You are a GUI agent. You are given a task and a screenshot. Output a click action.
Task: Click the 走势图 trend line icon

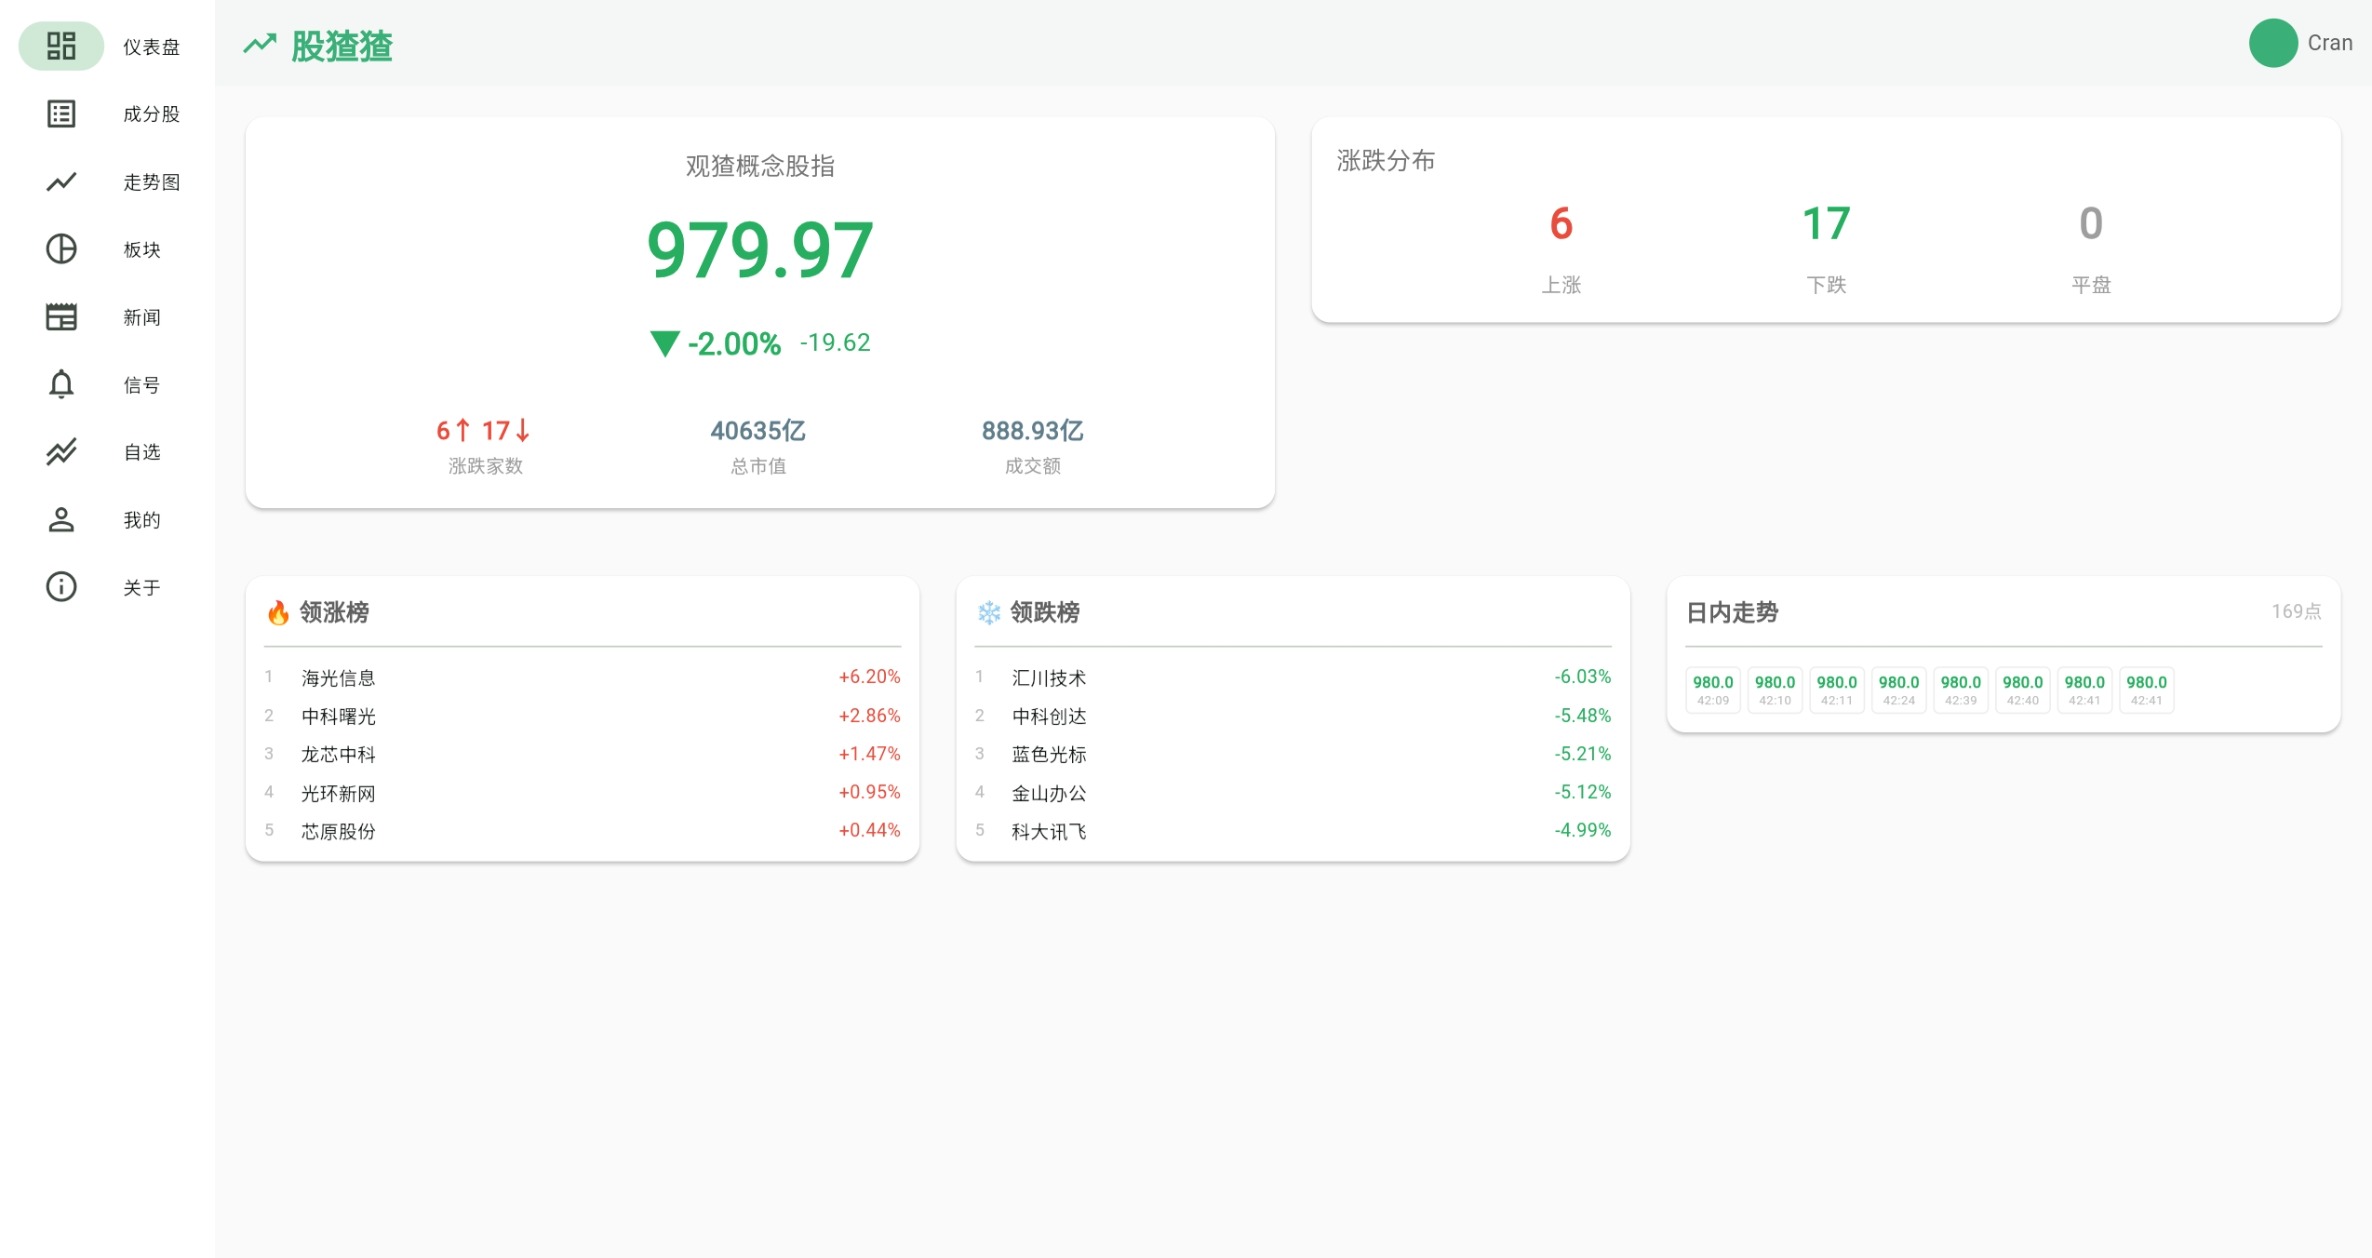coord(61,182)
